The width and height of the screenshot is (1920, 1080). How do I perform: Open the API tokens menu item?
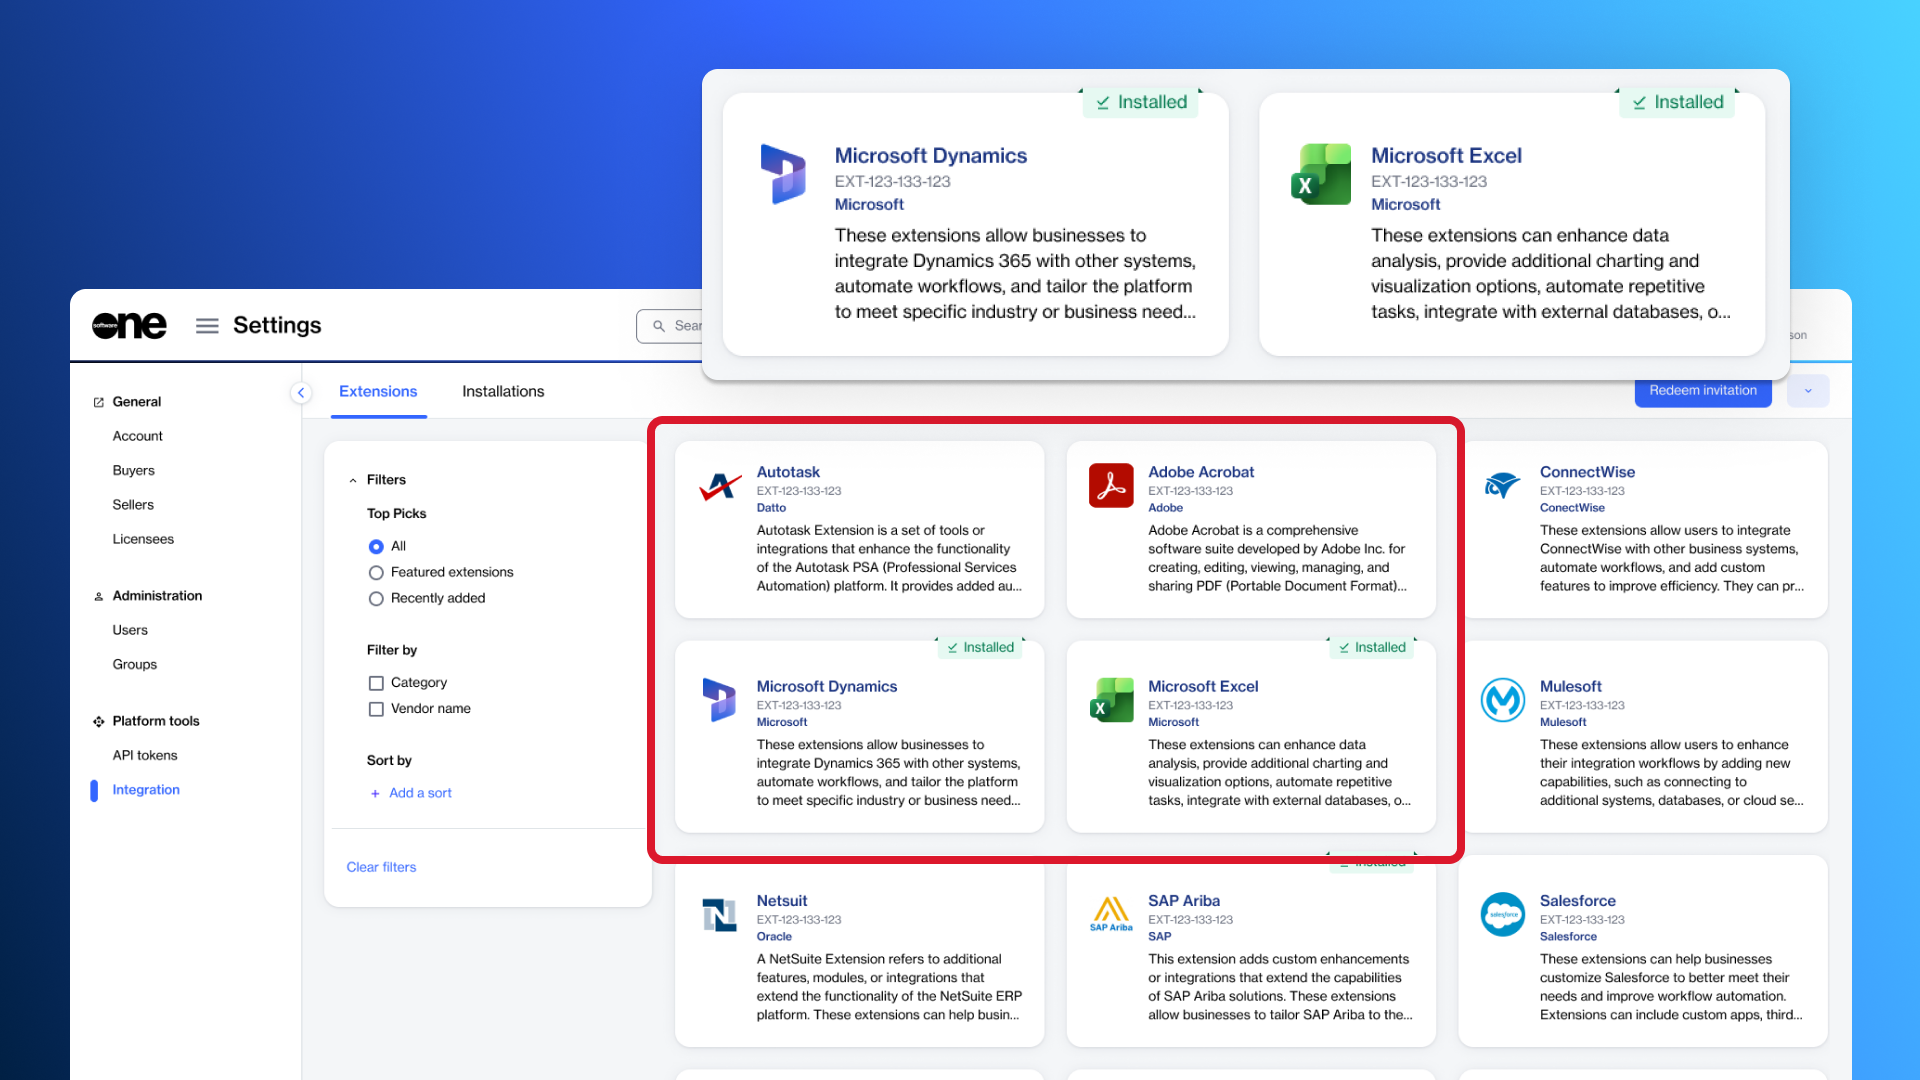[x=145, y=755]
